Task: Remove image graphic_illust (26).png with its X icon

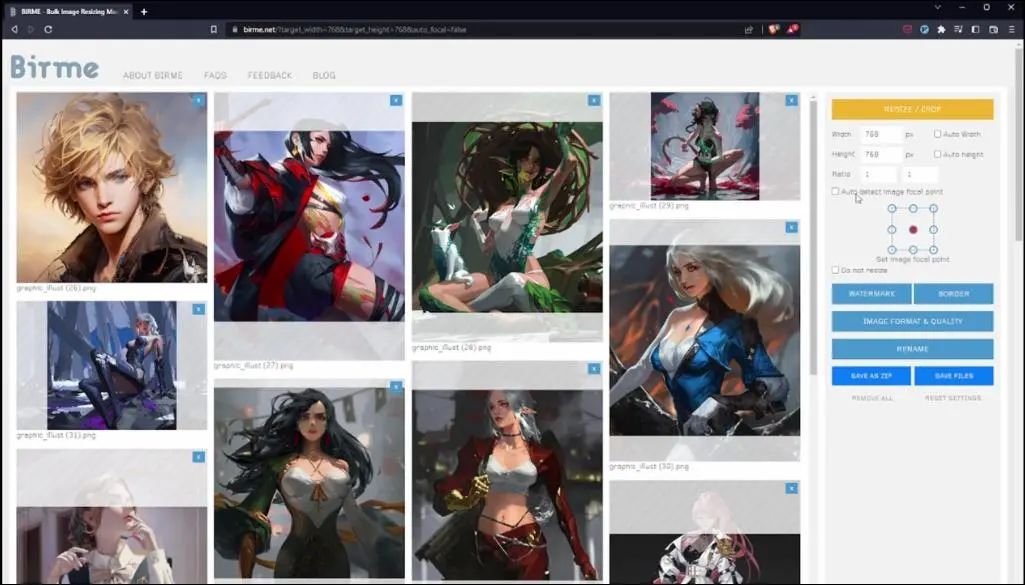Action: click(x=199, y=100)
